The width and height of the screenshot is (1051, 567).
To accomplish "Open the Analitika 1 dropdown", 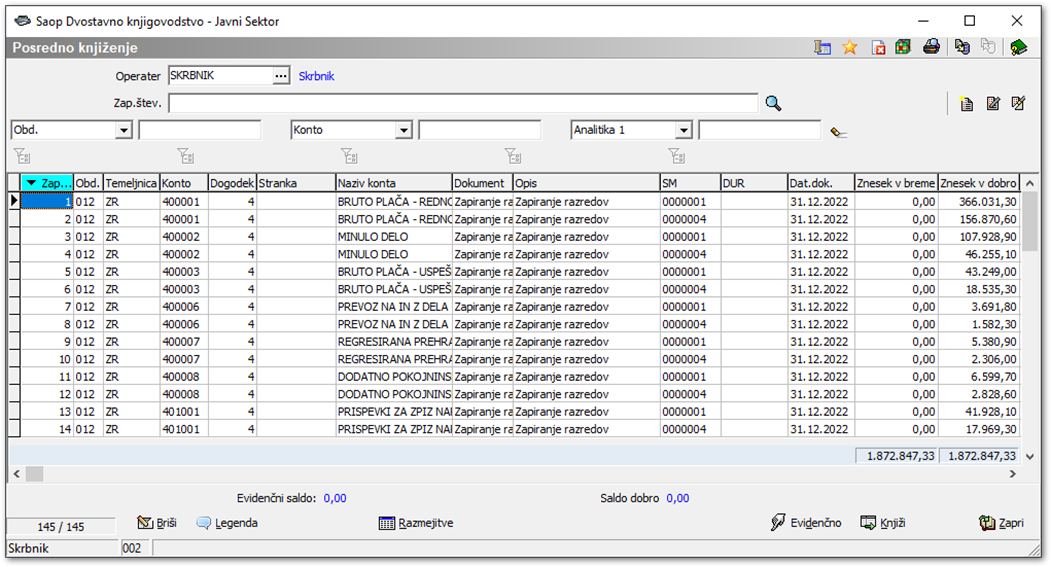I will (684, 130).
